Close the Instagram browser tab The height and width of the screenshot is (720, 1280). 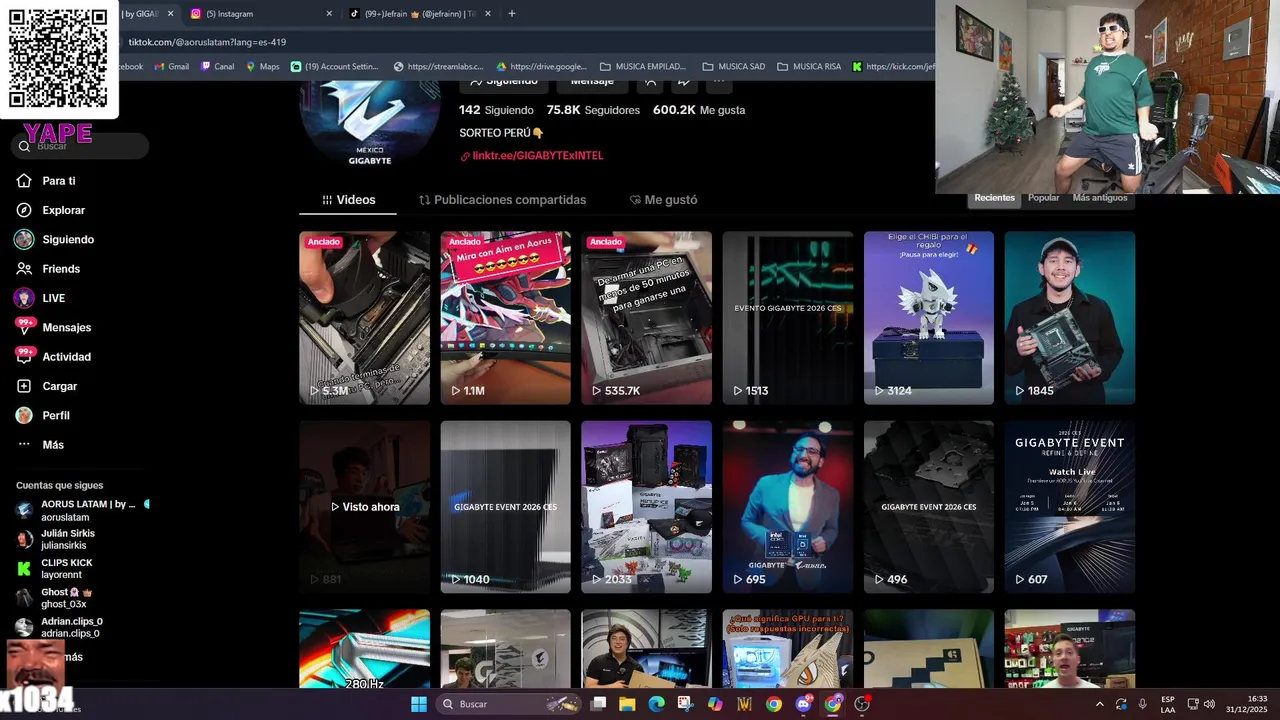[329, 14]
